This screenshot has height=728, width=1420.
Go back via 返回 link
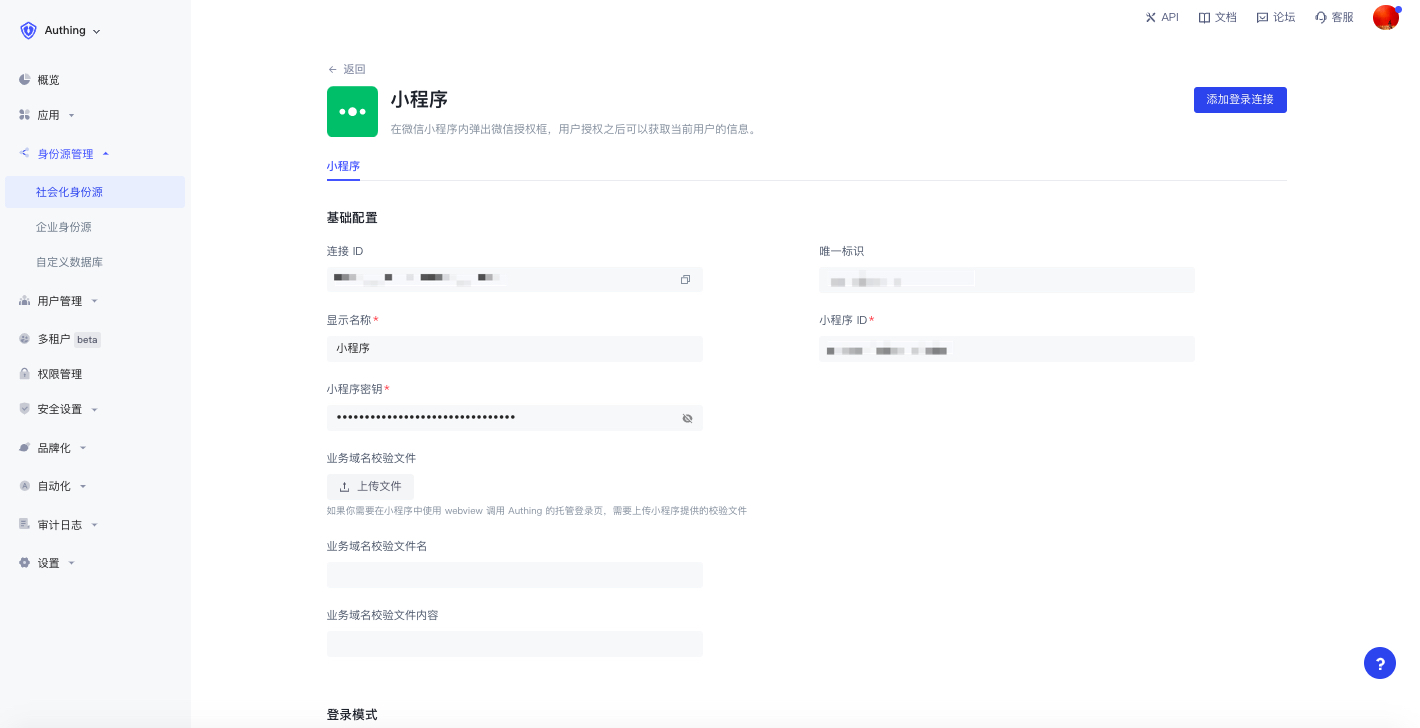tap(347, 69)
